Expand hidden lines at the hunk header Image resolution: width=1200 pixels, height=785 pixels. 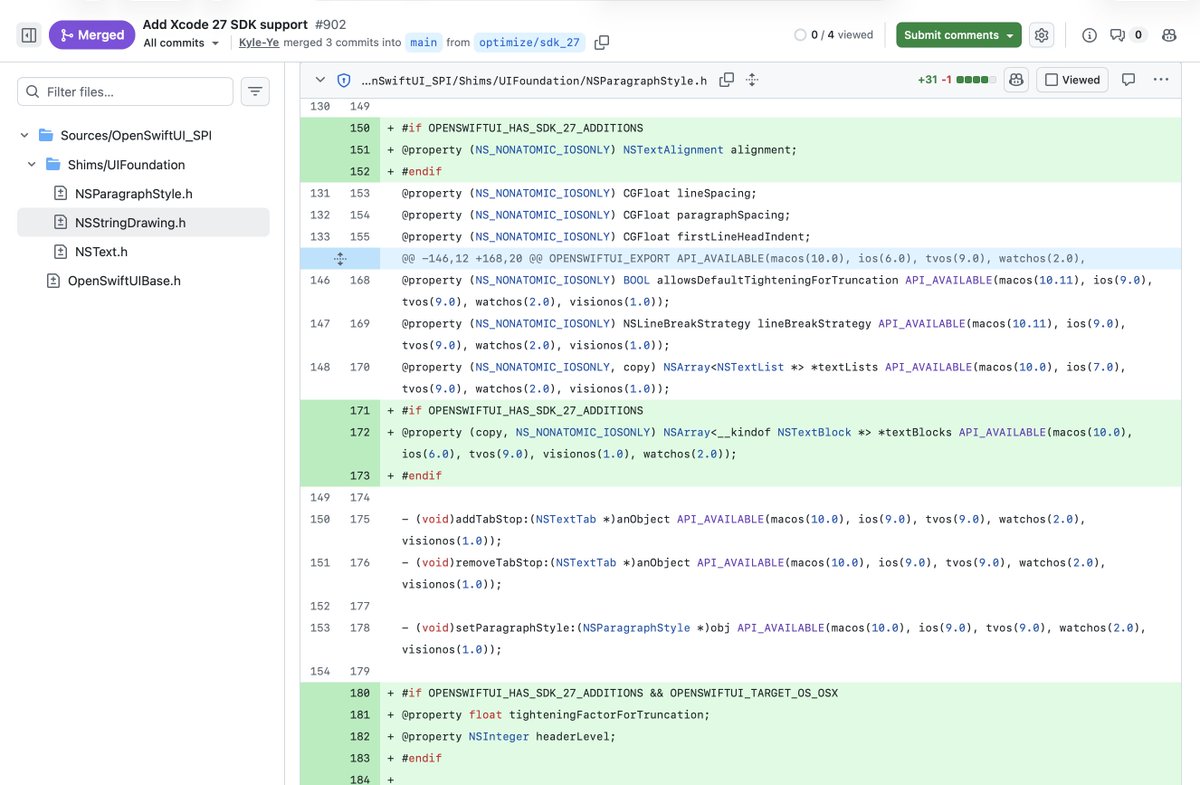coord(340,258)
